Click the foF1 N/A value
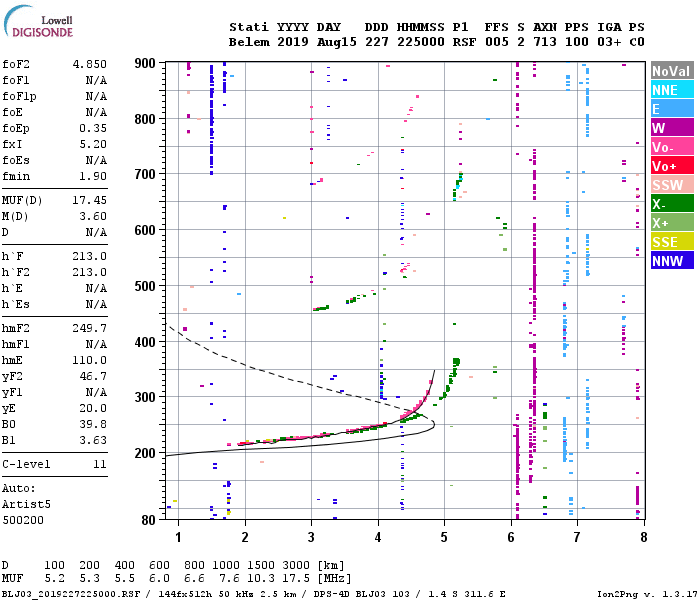Screen dimensions: 700x600 [96, 80]
